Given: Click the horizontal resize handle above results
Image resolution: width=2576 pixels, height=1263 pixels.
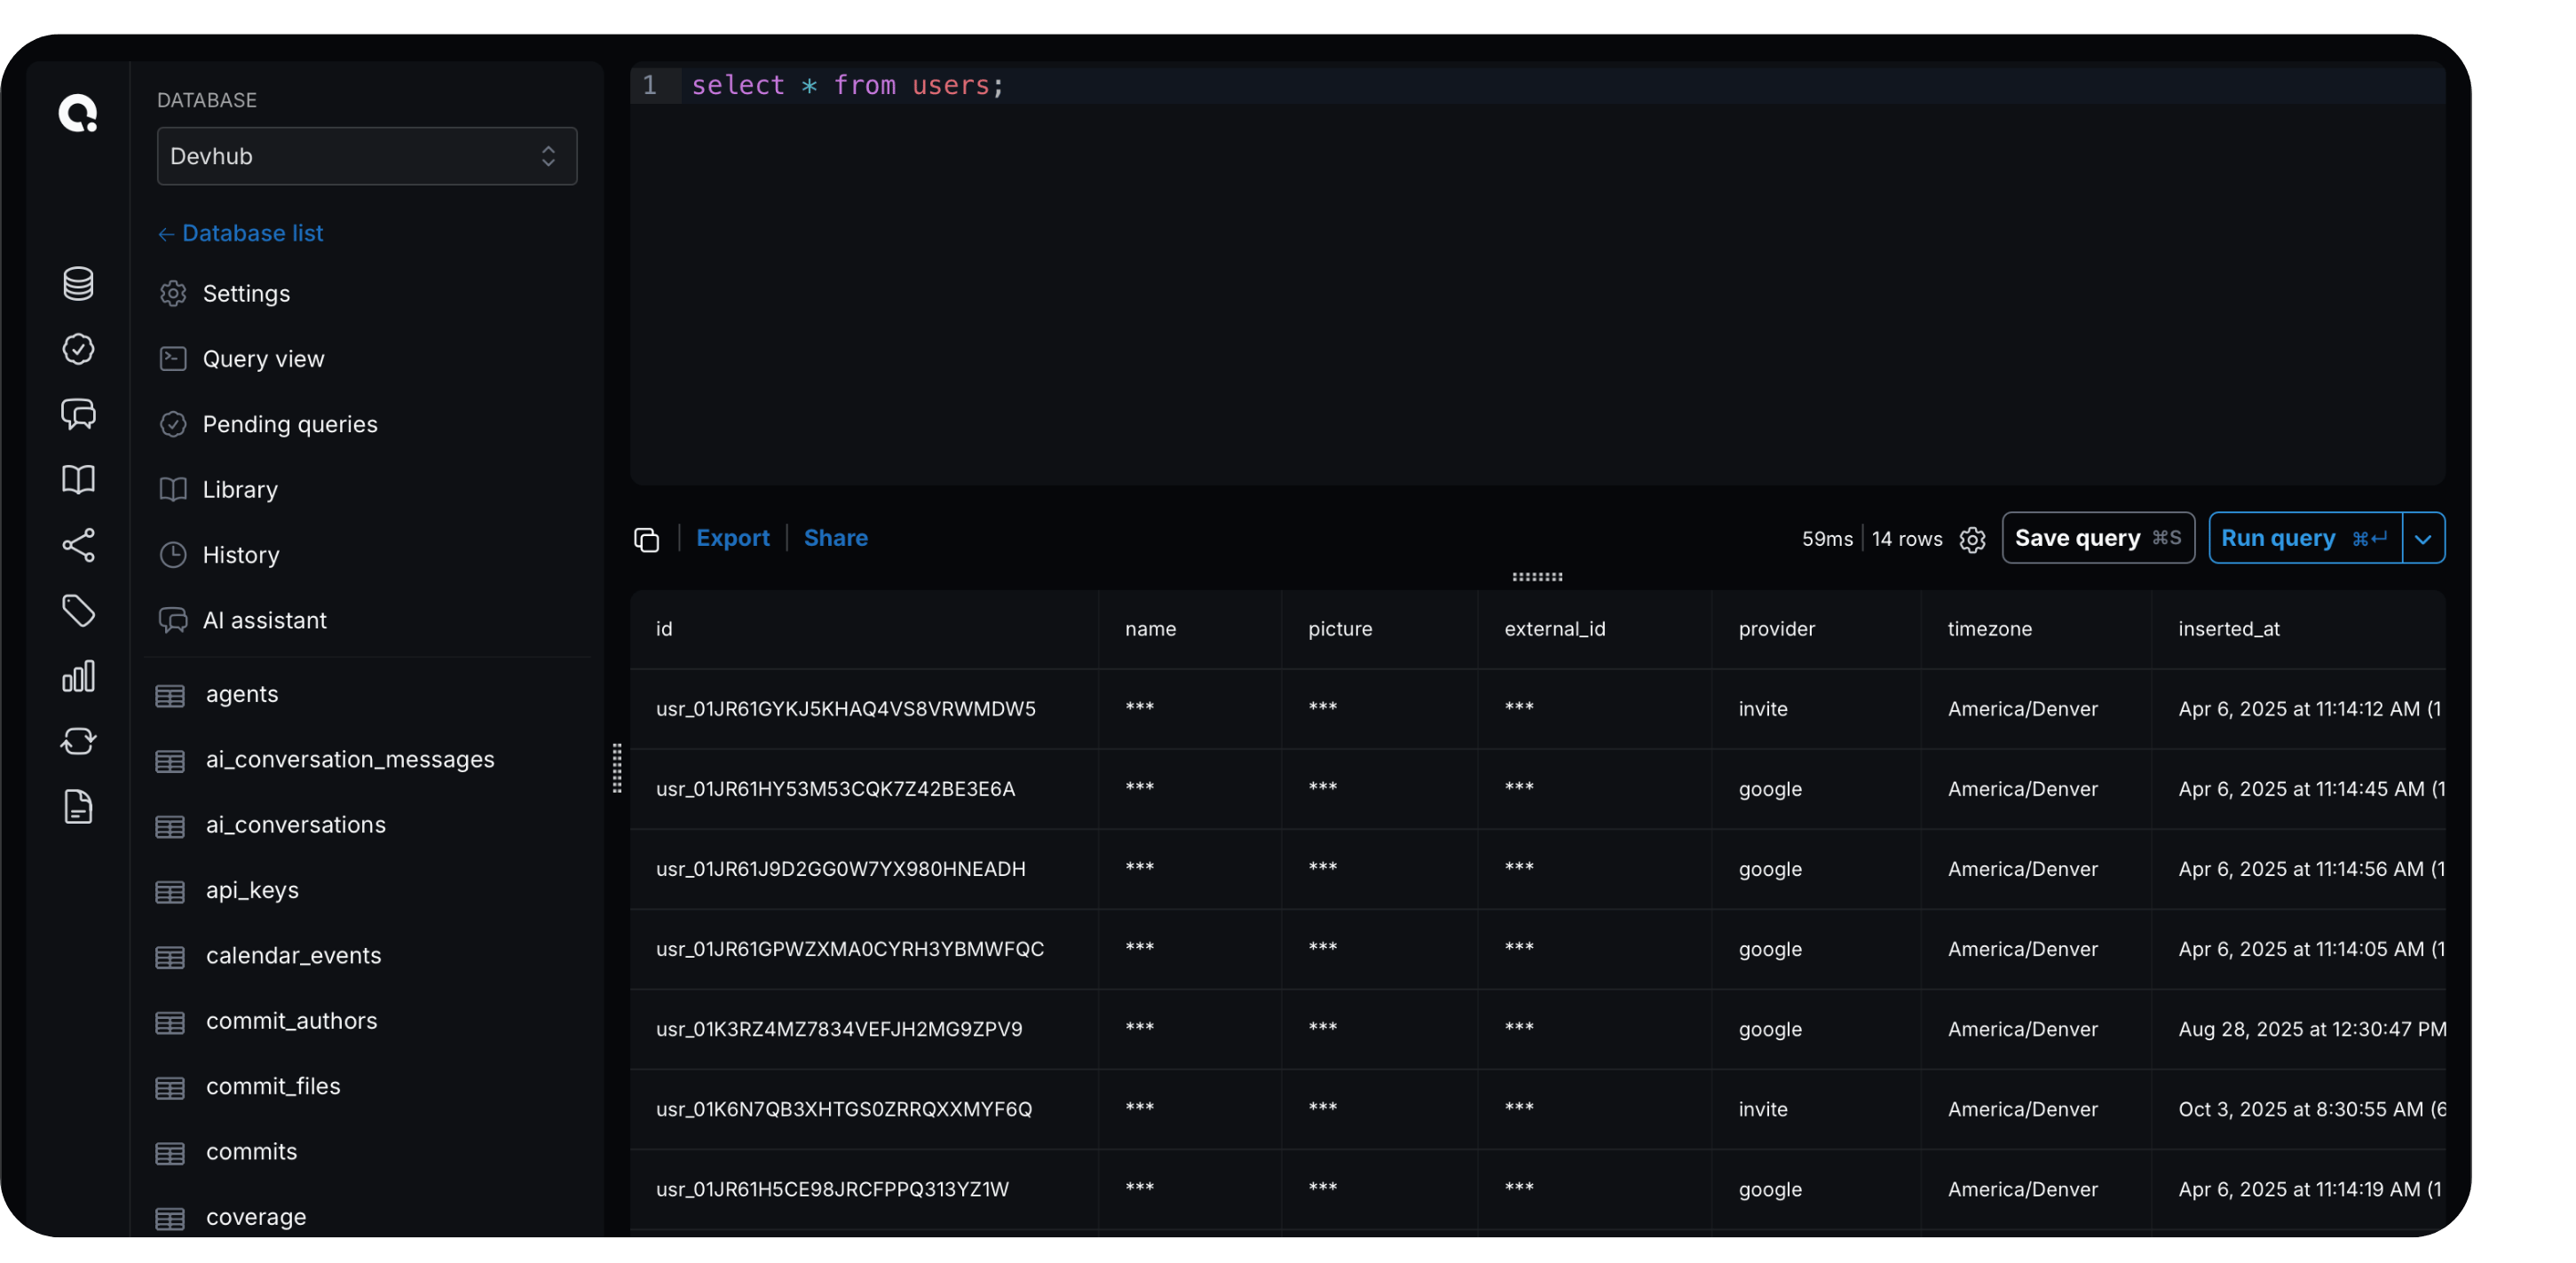Looking at the screenshot, I should tap(1537, 577).
